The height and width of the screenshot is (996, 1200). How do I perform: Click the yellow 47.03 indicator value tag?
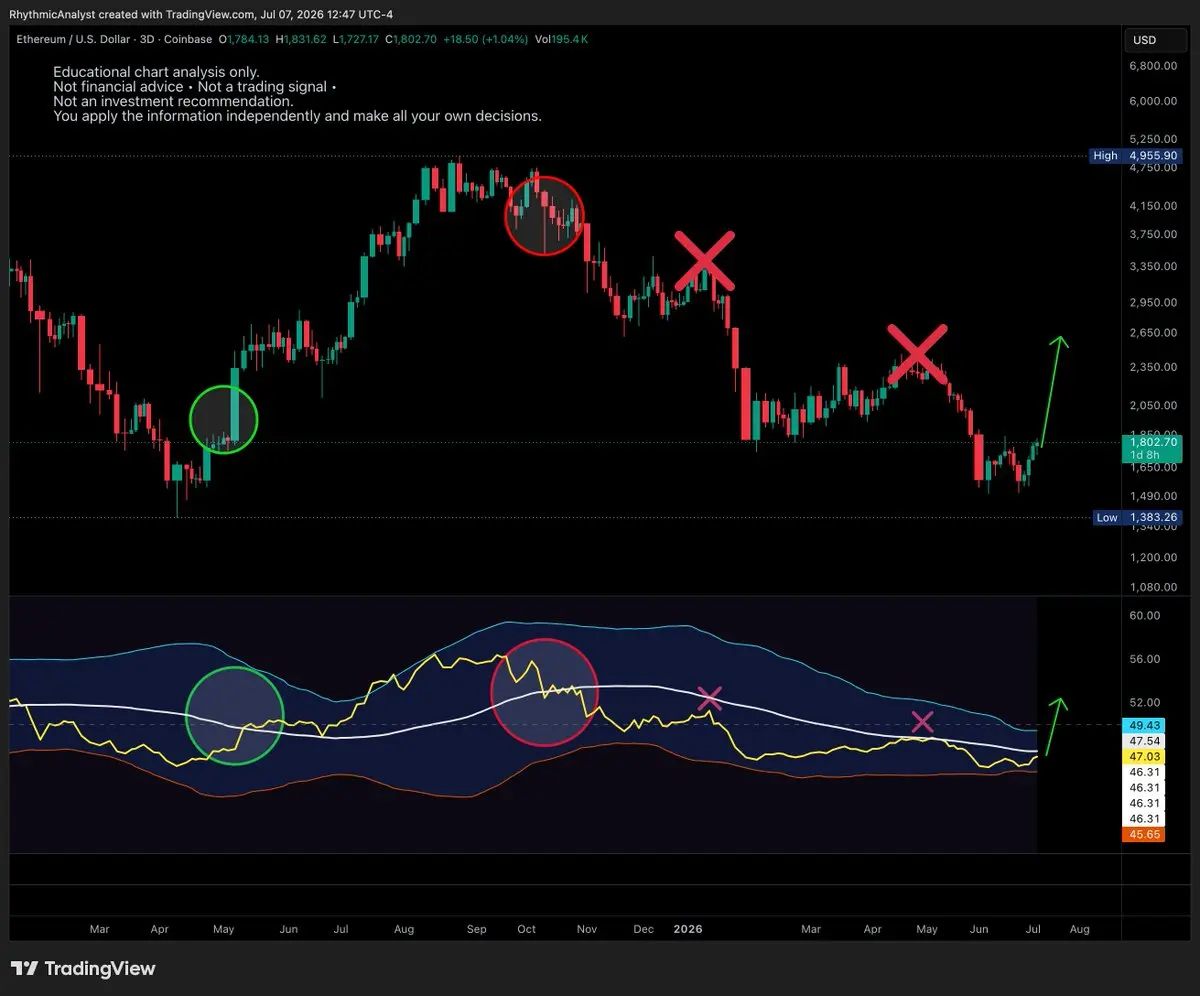tap(1144, 757)
